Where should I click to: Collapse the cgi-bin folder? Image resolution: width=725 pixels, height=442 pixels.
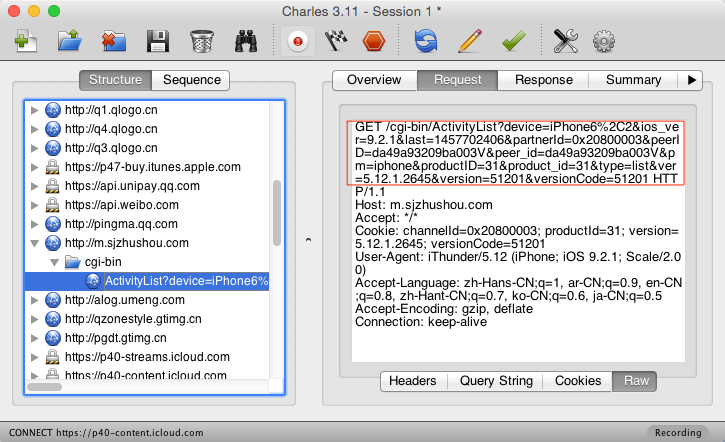(x=54, y=262)
